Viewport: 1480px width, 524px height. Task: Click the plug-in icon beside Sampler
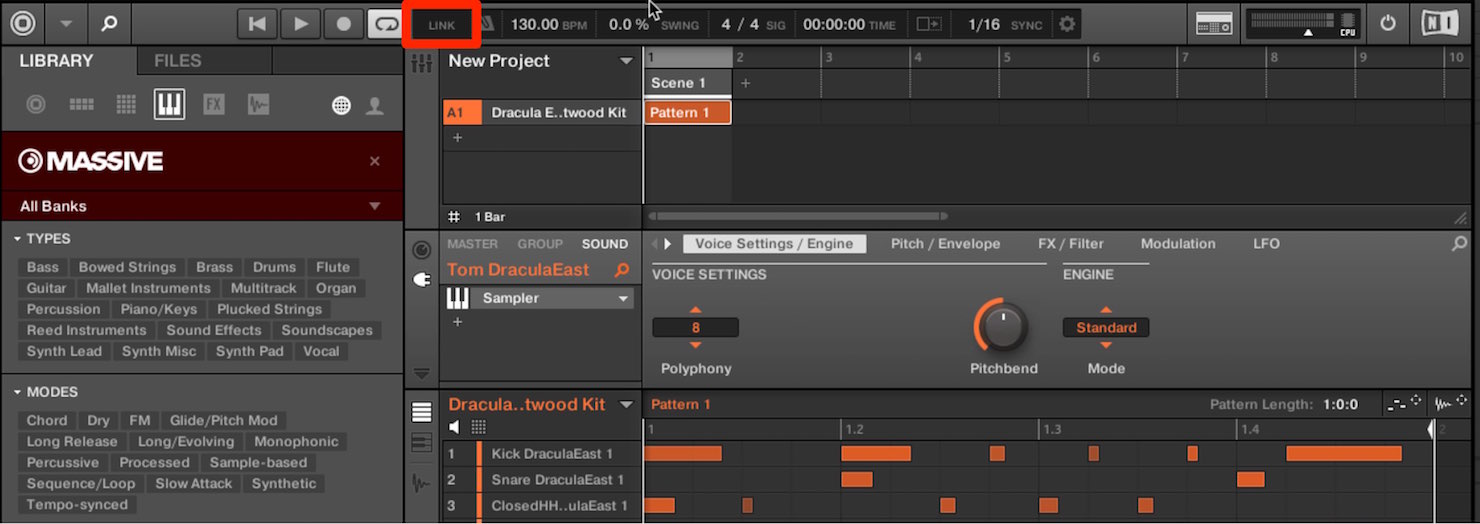click(x=458, y=298)
